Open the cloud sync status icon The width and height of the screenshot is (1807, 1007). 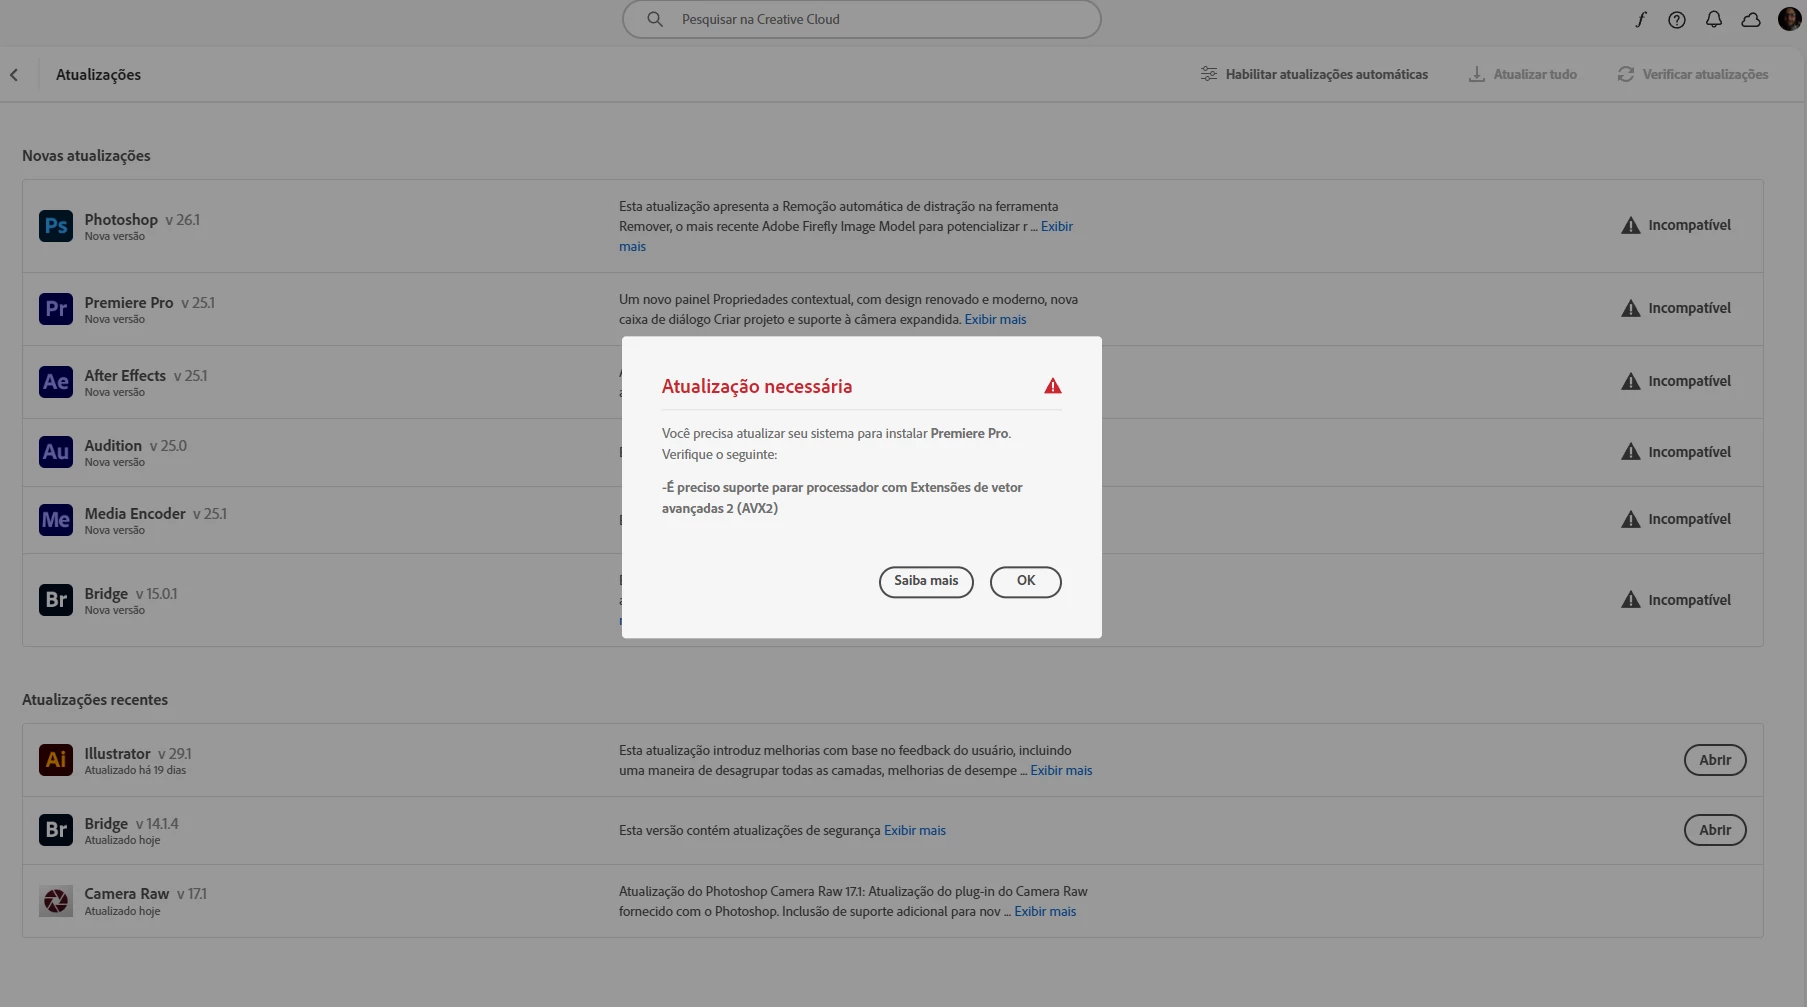1751,20
